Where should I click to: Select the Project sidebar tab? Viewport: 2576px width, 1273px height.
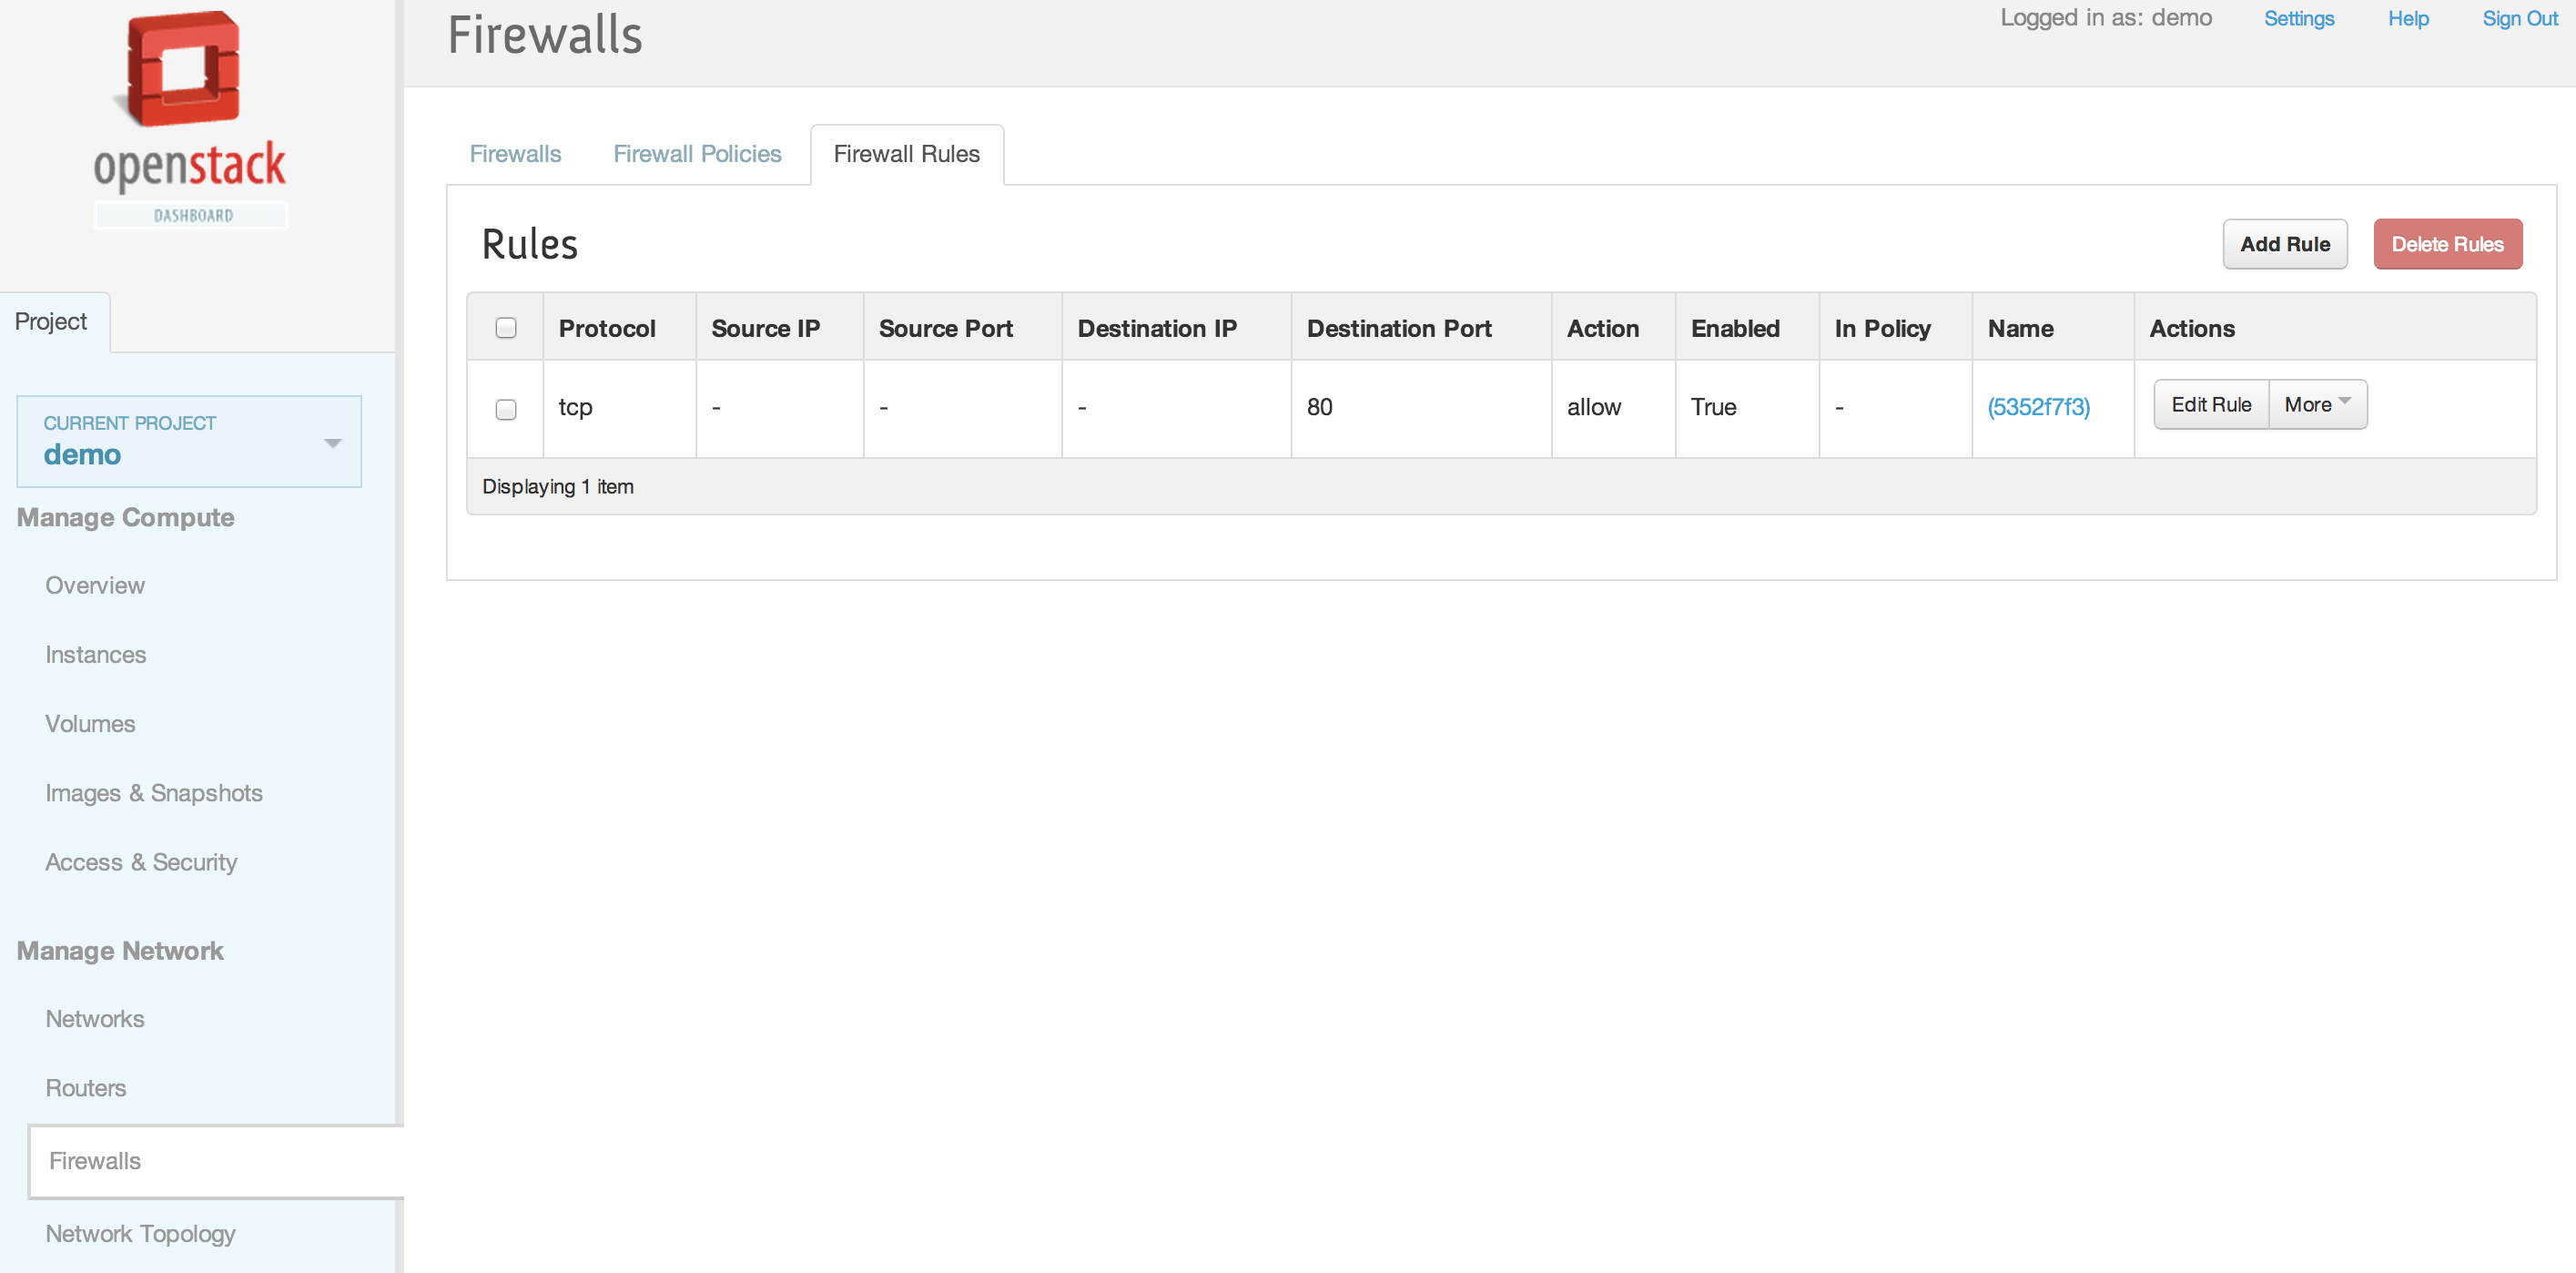(51, 322)
